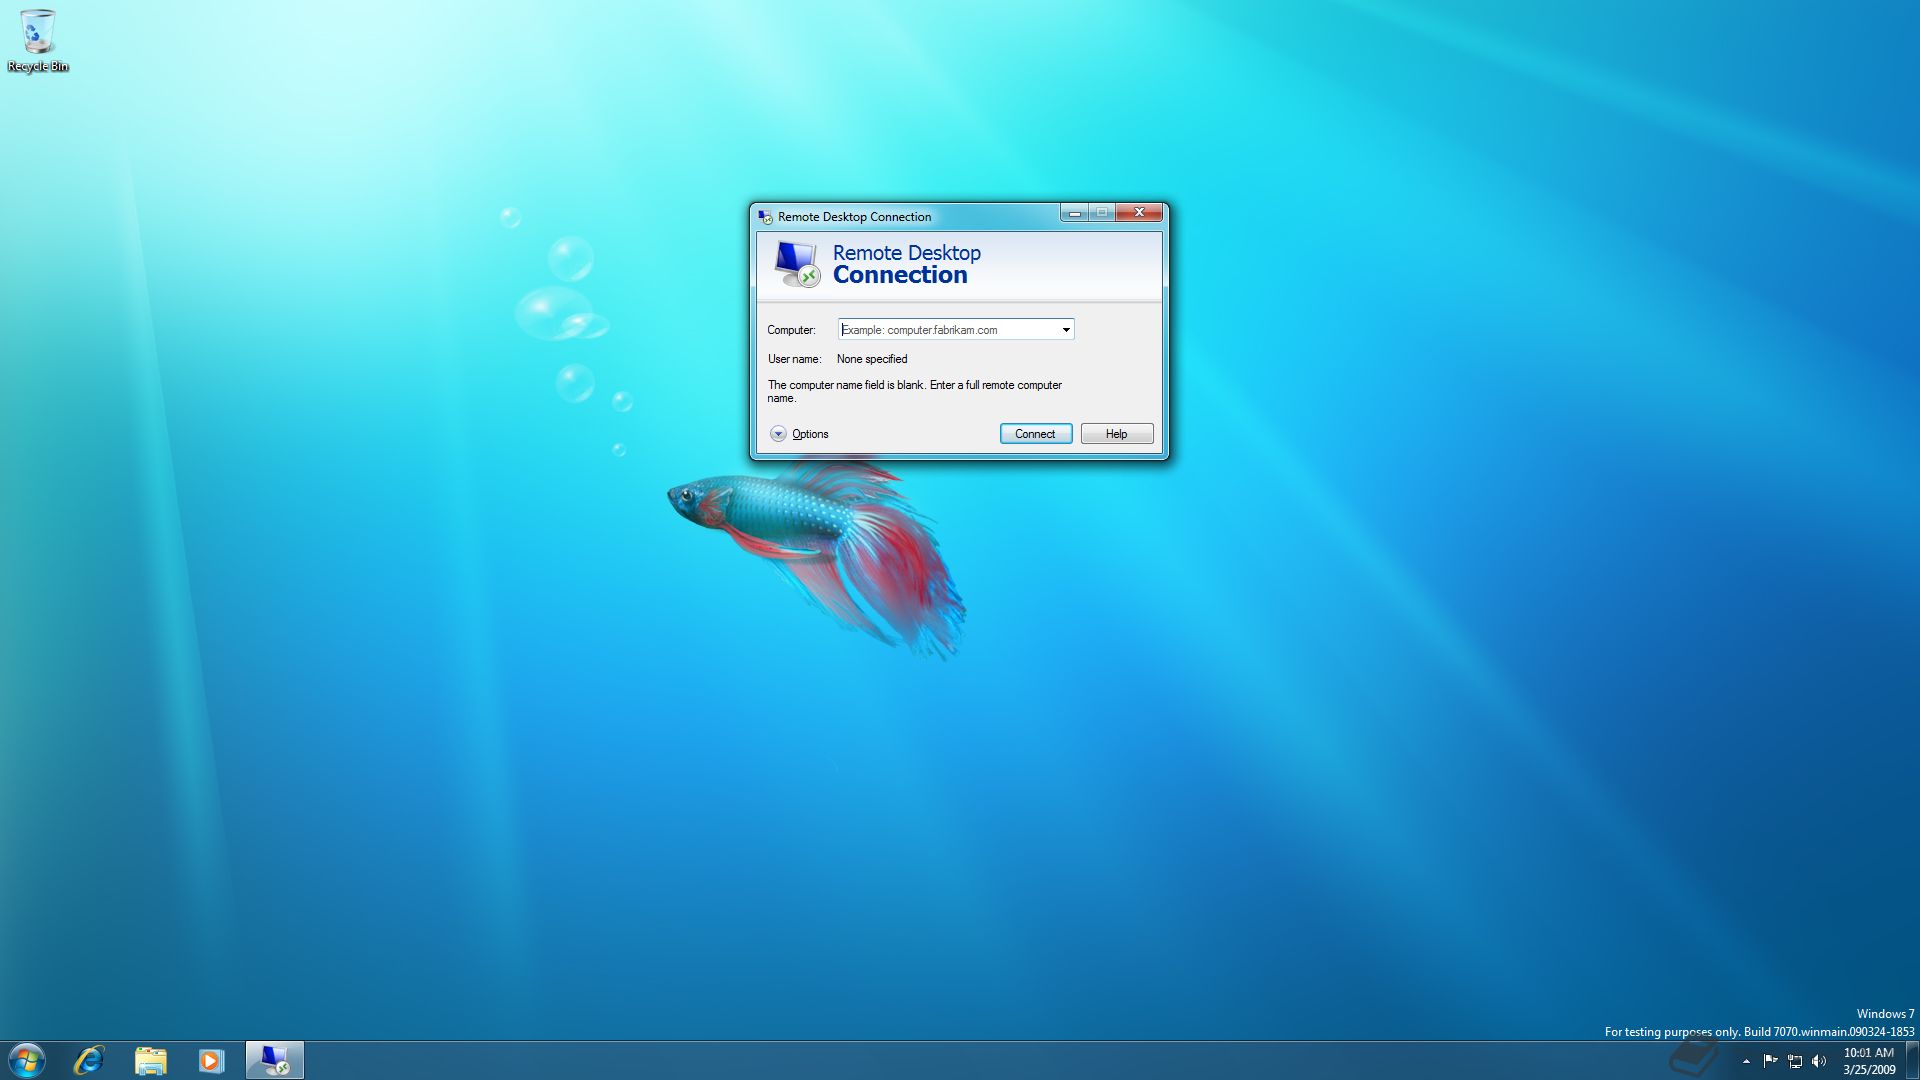Open the Action Center flag icon
Image resolution: width=1920 pixels, height=1080 pixels.
1770,1061
